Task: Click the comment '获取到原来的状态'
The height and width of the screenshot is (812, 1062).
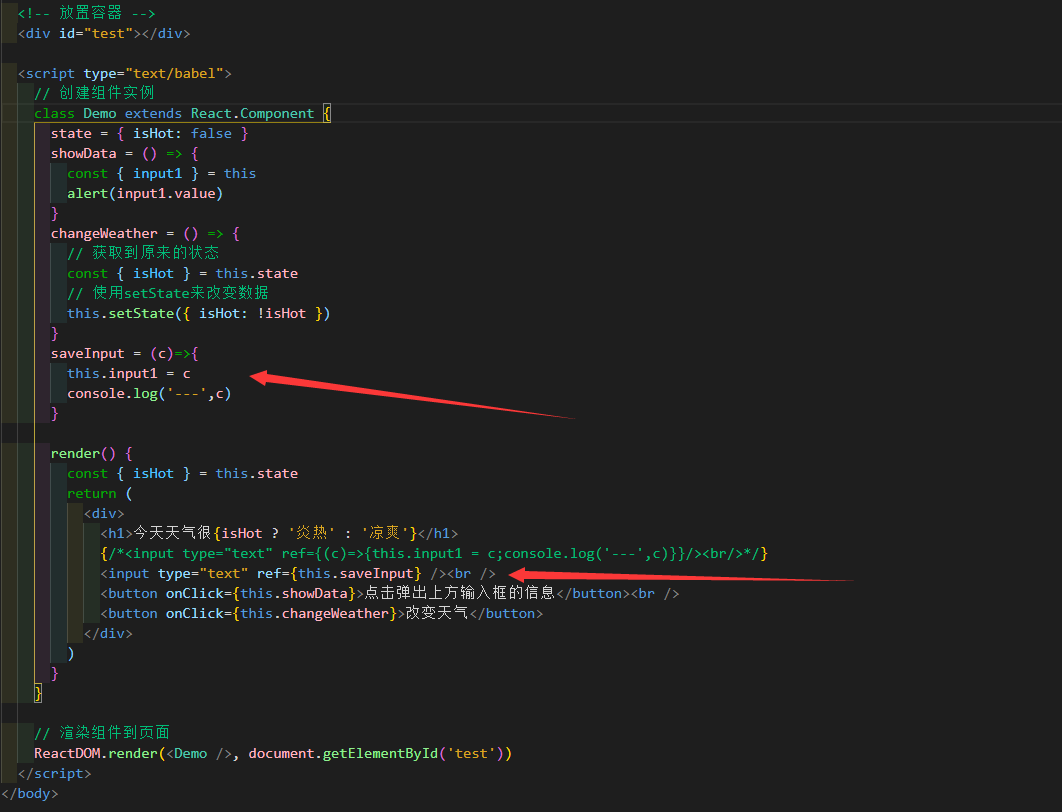Action: [x=143, y=253]
